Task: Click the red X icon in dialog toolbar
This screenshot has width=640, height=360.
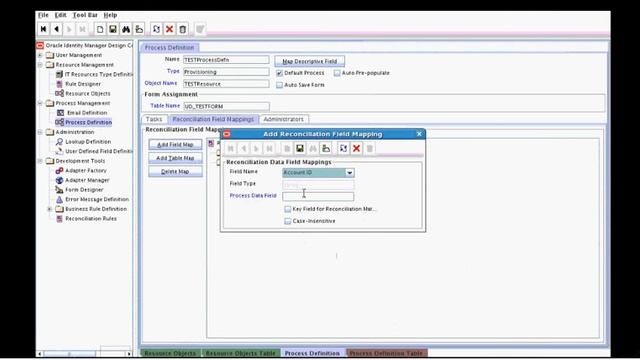Action: [356, 148]
